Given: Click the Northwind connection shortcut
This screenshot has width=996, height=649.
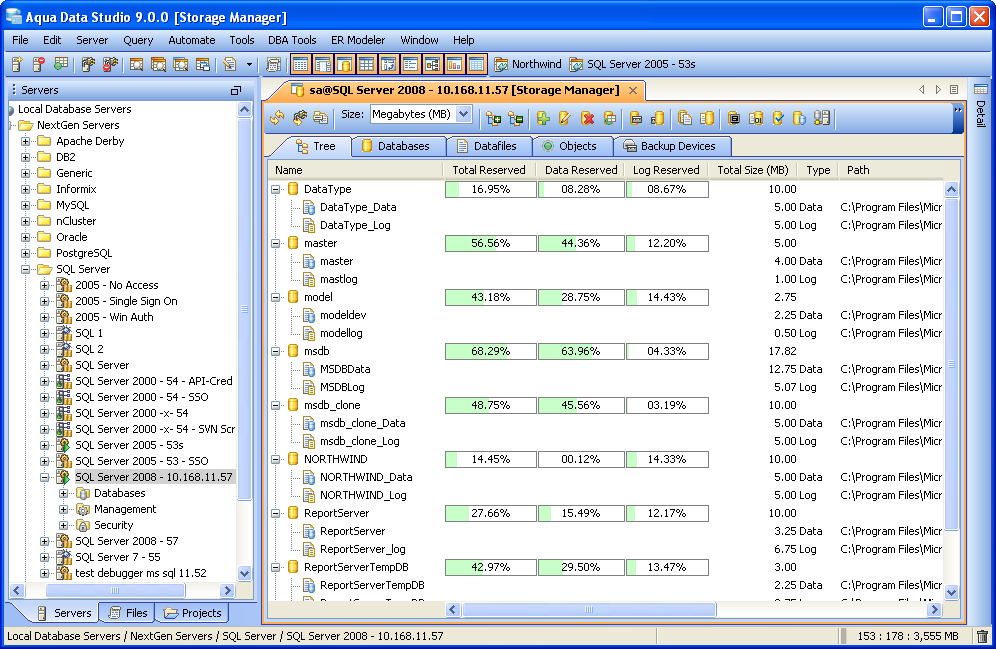Looking at the screenshot, I should tap(528, 64).
